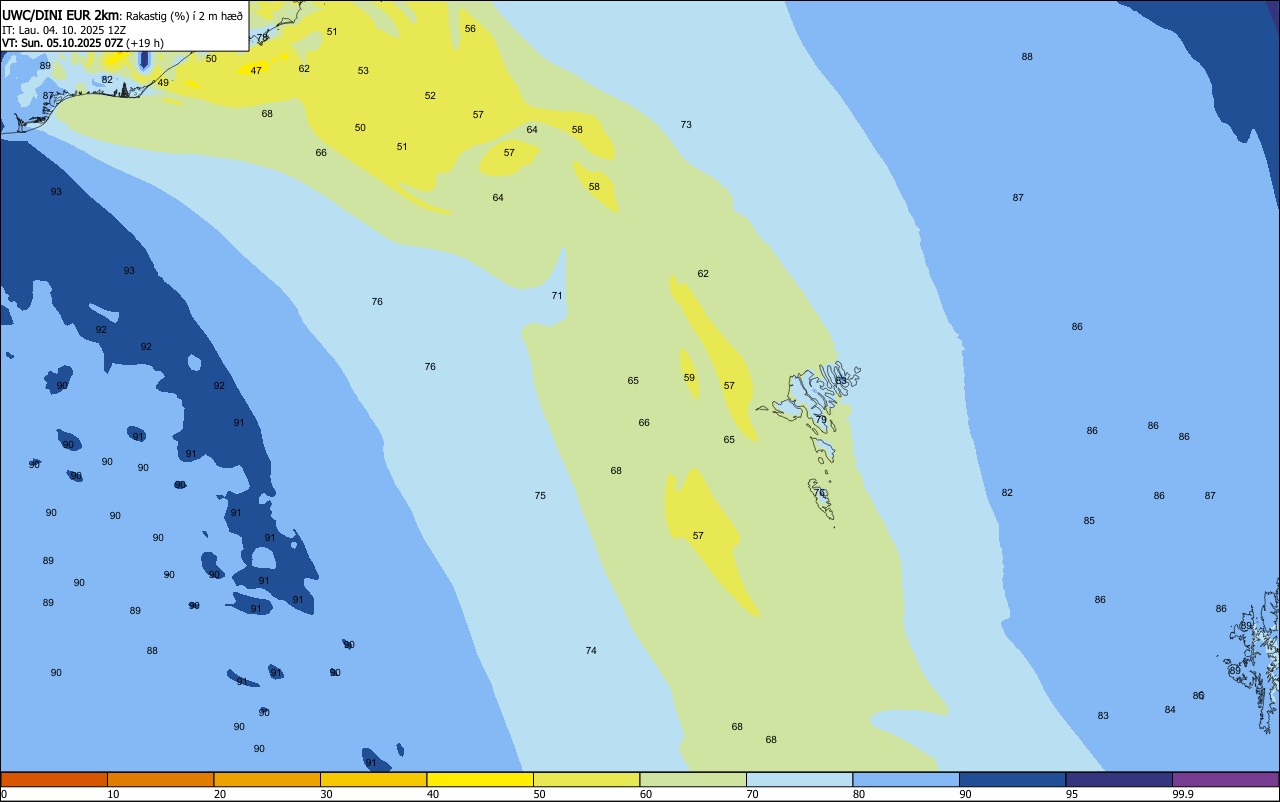The image size is (1280, 802).
Task: Click the humidity value "85" on the map
Action: [x=1089, y=521]
